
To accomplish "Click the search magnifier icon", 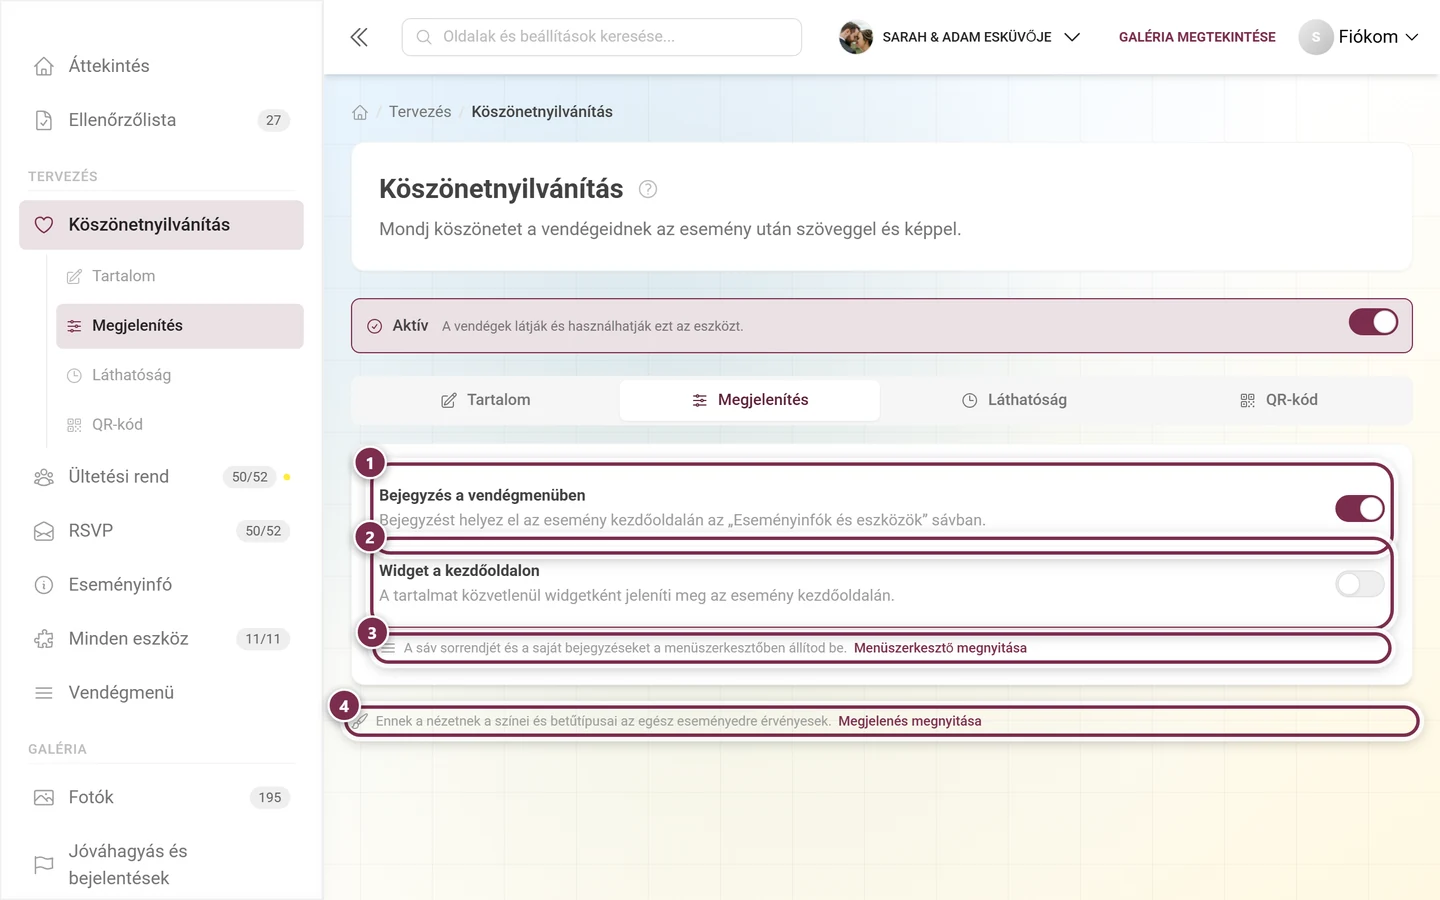I will [x=424, y=37].
